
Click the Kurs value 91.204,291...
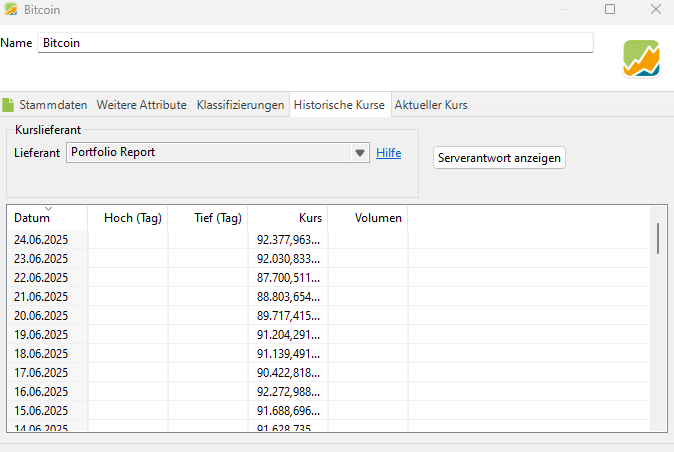tap(288, 334)
